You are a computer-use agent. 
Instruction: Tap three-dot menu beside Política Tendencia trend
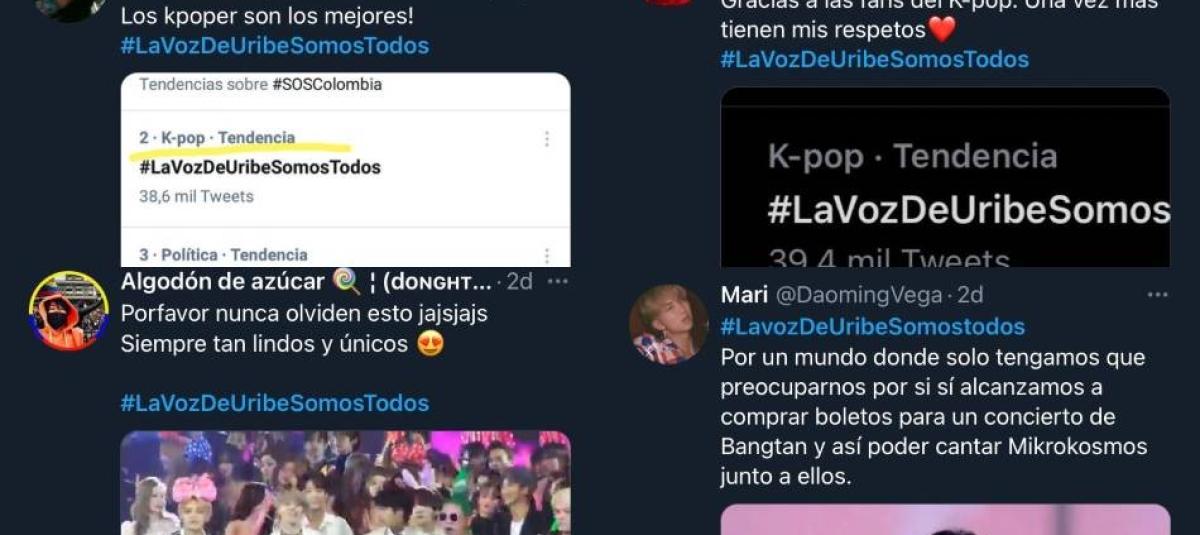[546, 256]
